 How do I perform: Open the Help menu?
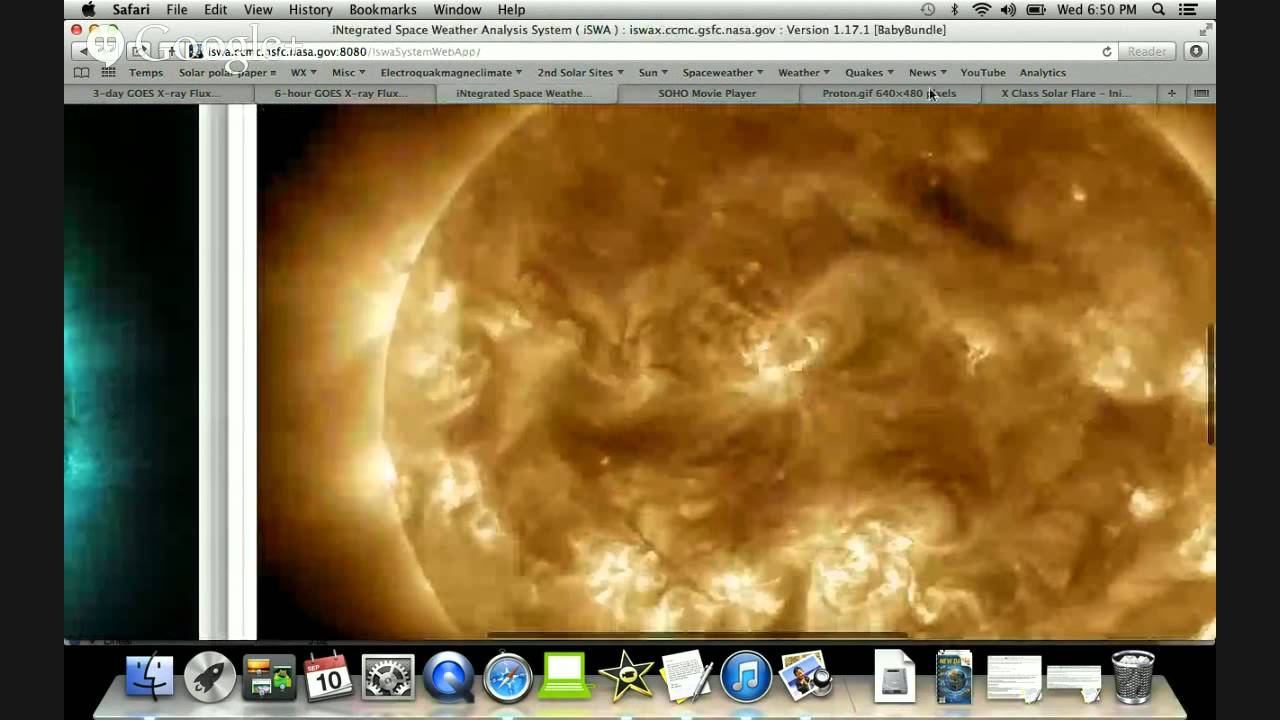click(511, 10)
